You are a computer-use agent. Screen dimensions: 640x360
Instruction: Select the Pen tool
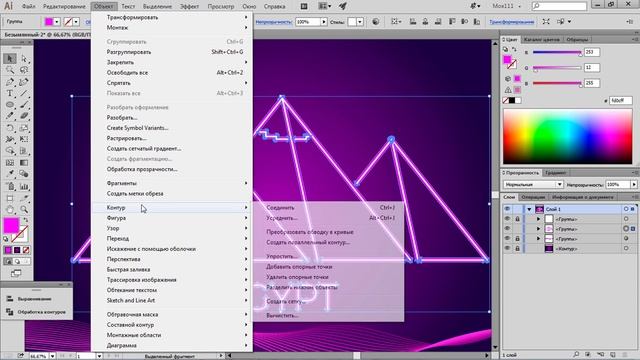coord(10,82)
